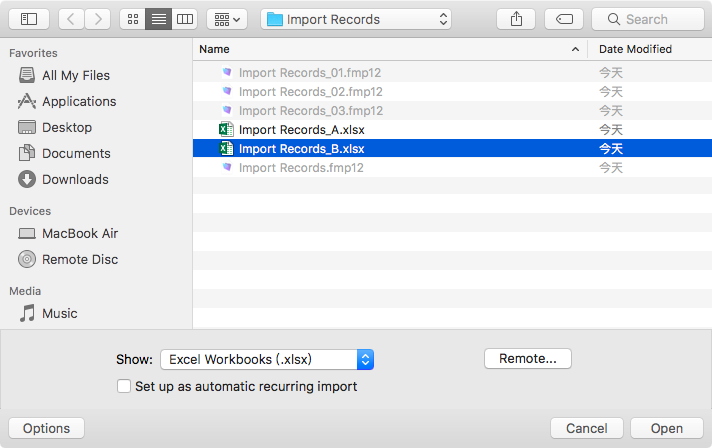Viewport: 712px width, 448px height.
Task: Enable Set up as automatic recurring import
Action: coord(124,386)
